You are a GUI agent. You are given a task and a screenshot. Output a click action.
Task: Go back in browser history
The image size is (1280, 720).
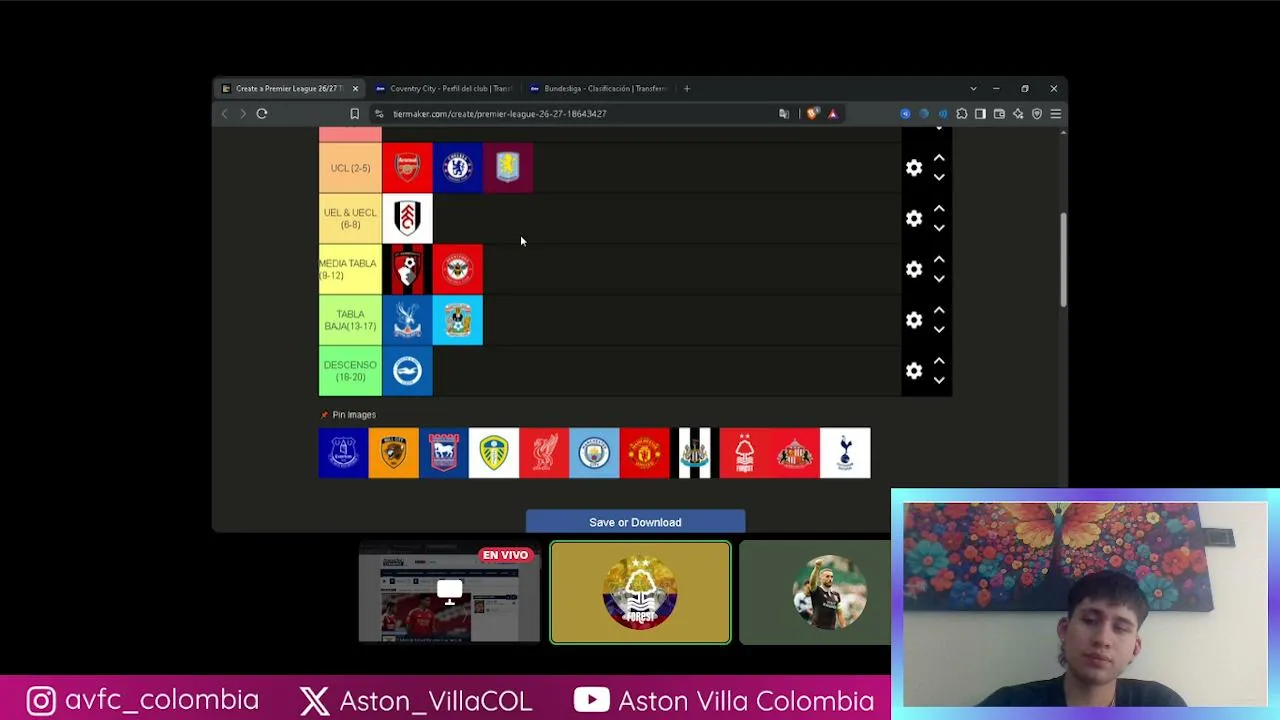(x=224, y=114)
